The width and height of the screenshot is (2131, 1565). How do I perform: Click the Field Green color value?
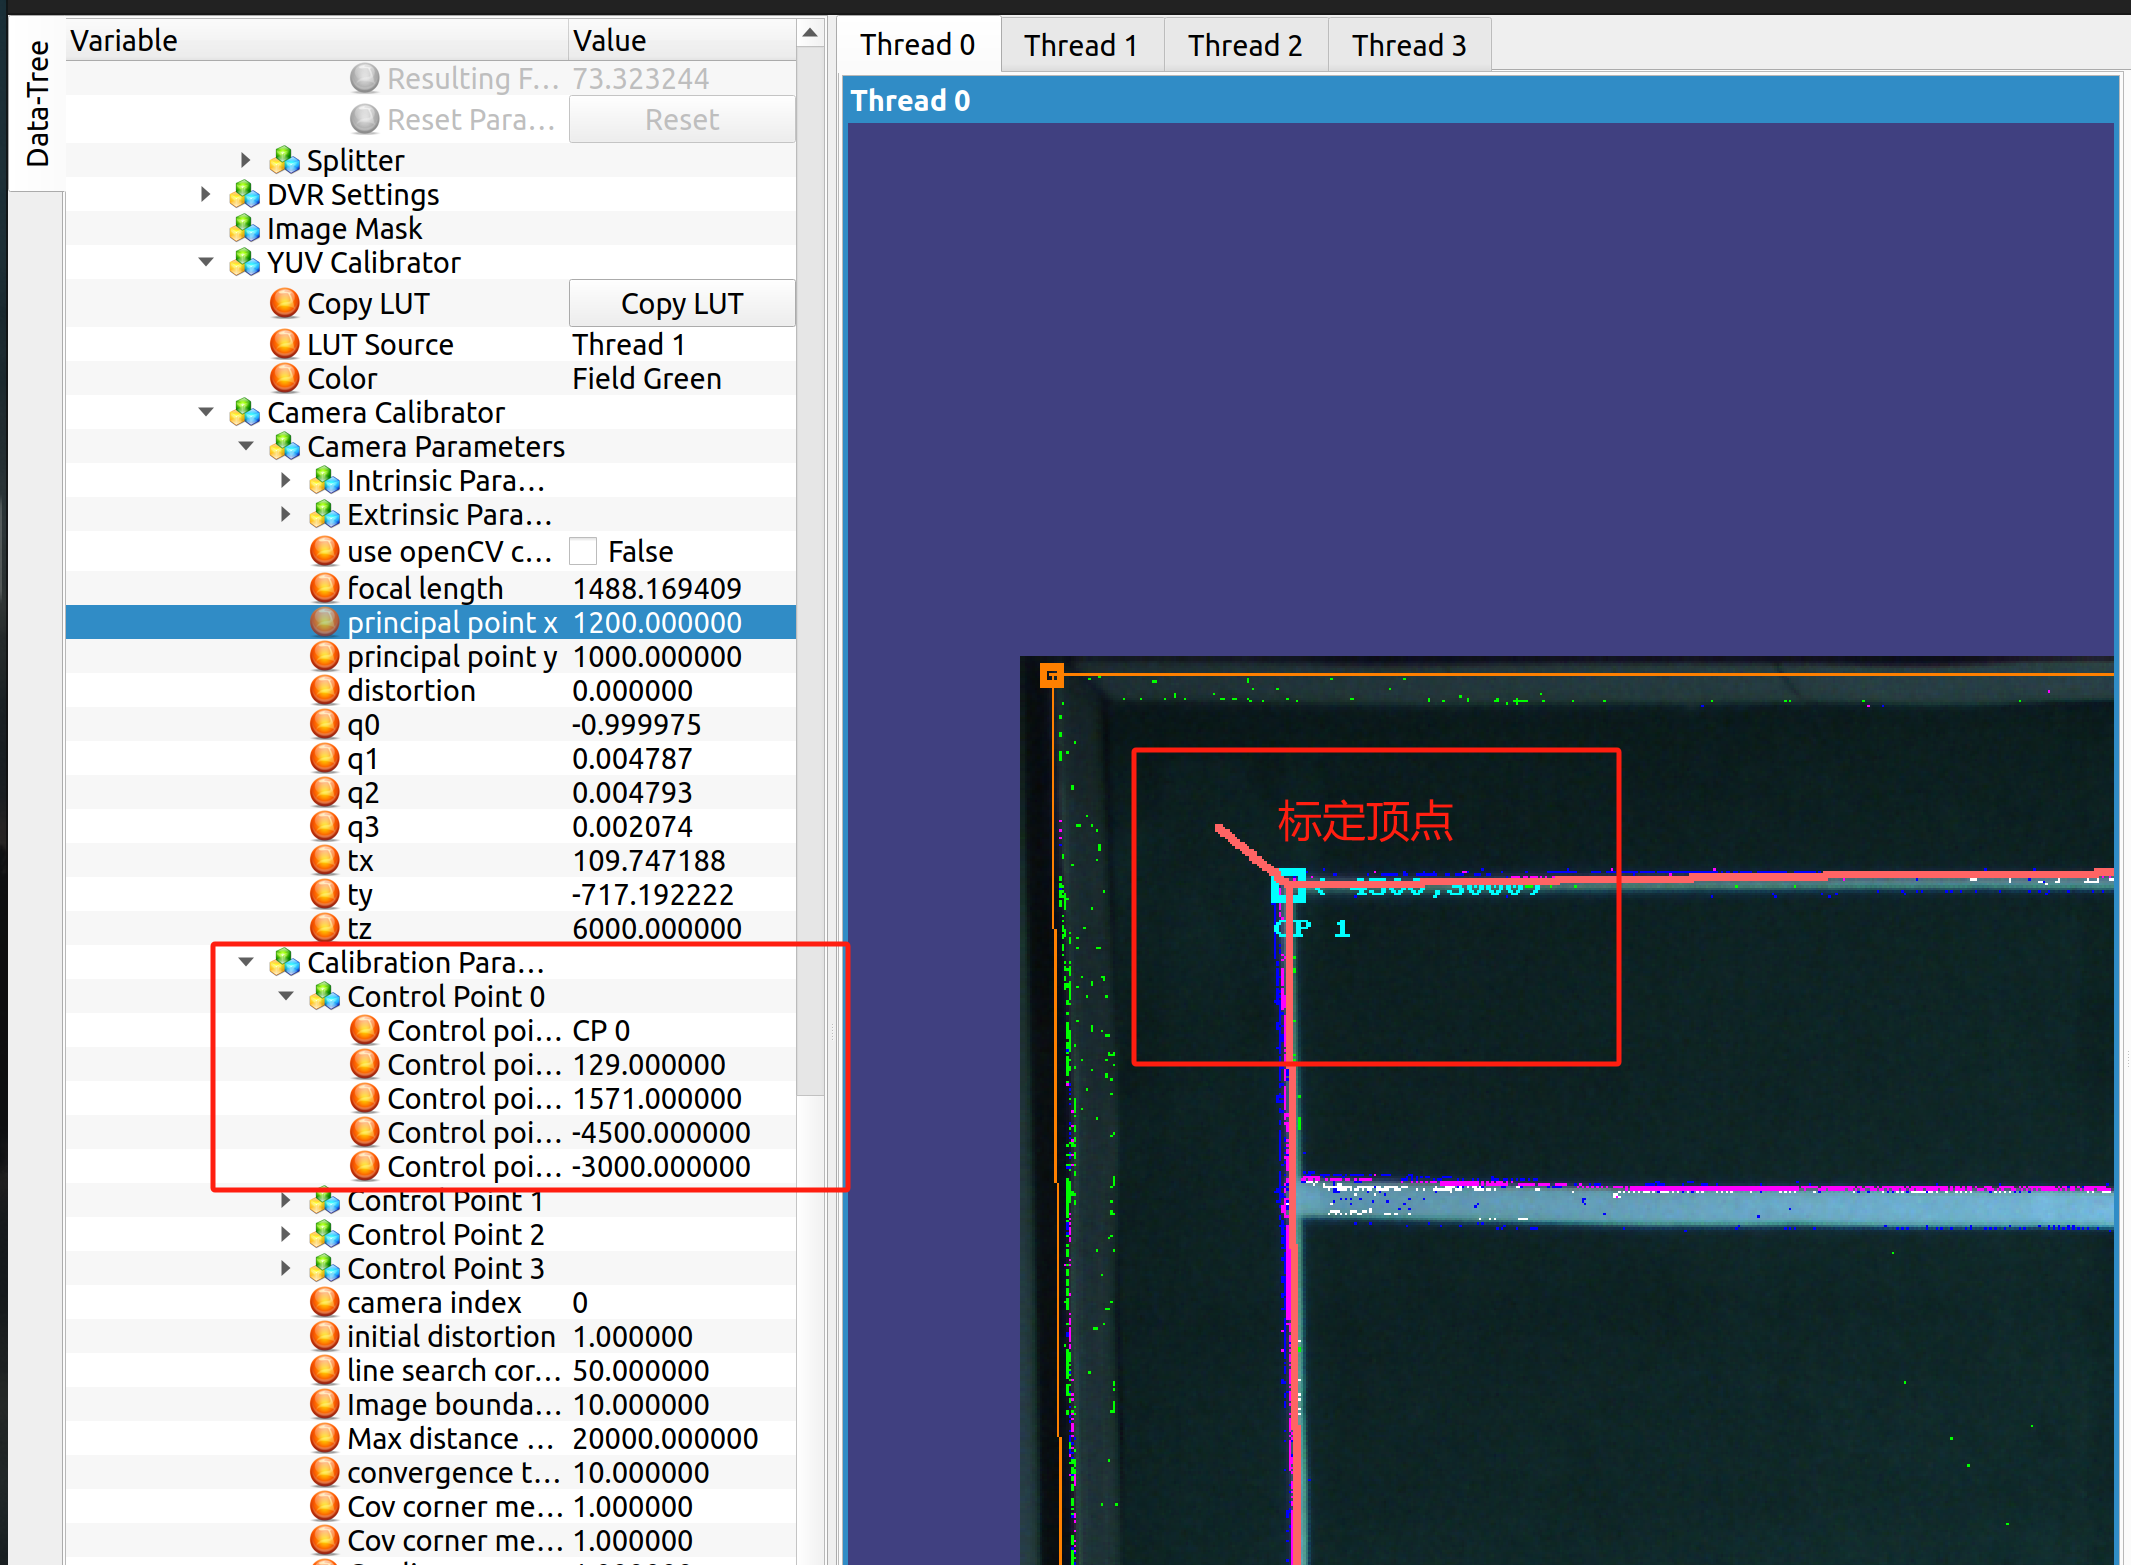click(x=647, y=378)
